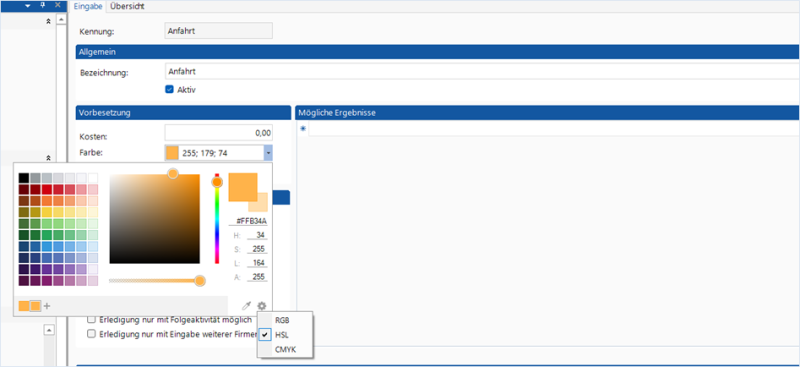
Task: Select the Eingabe tab
Action: [x=88, y=7]
